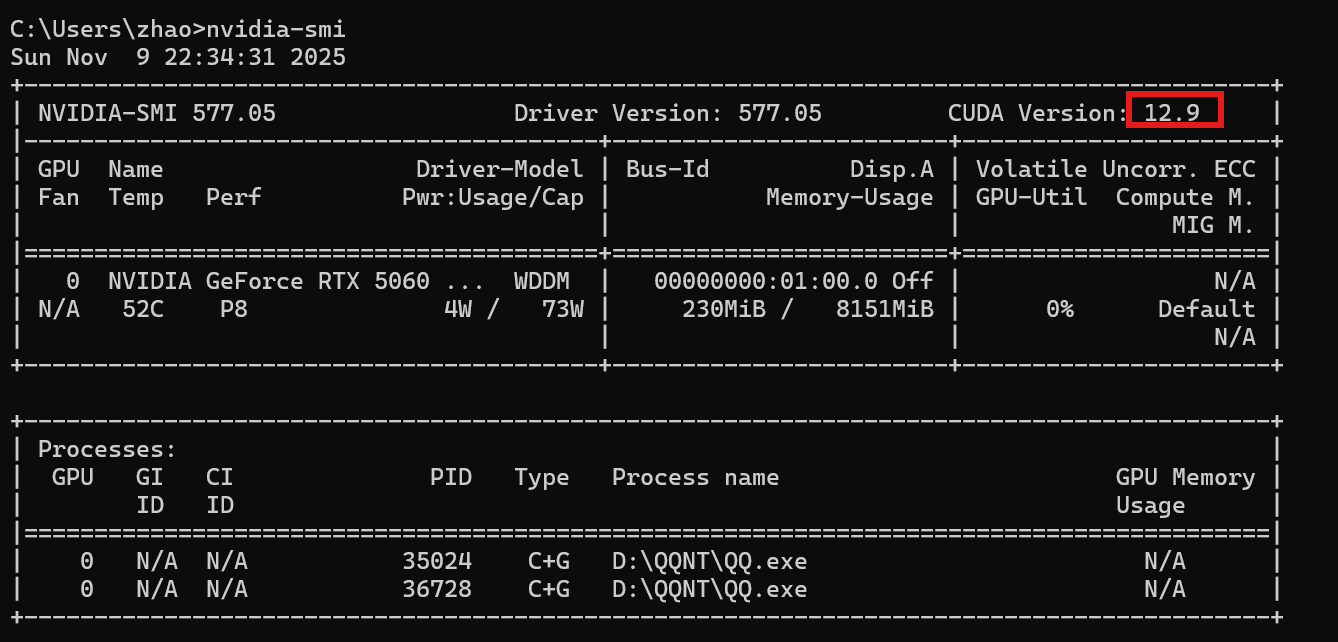Image resolution: width=1338 pixels, height=642 pixels.
Task: Click the PID column header
Action: (x=451, y=477)
